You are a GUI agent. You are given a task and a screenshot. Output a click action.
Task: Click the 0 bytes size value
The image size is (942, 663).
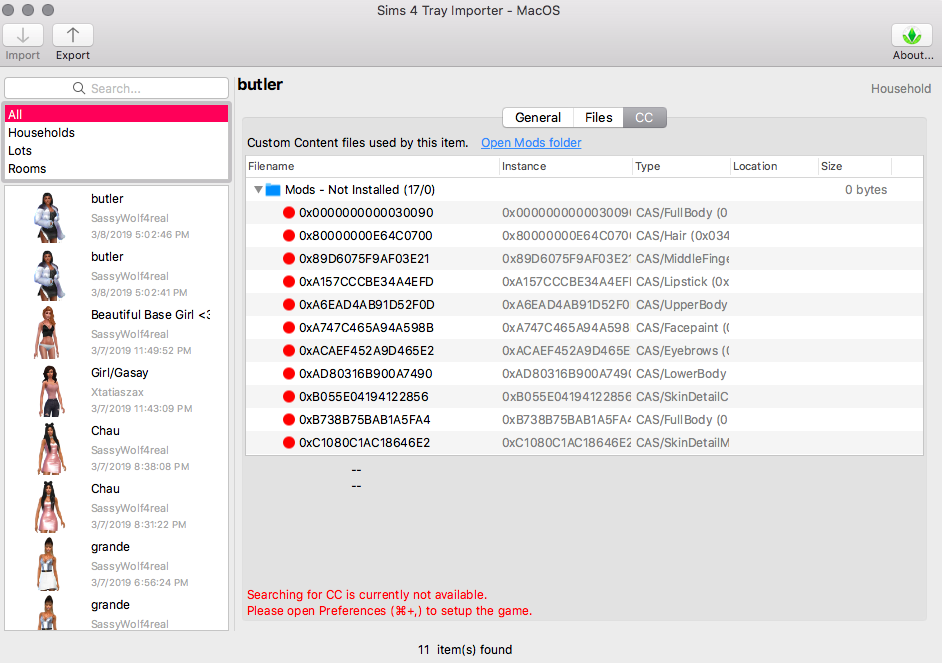pos(866,190)
